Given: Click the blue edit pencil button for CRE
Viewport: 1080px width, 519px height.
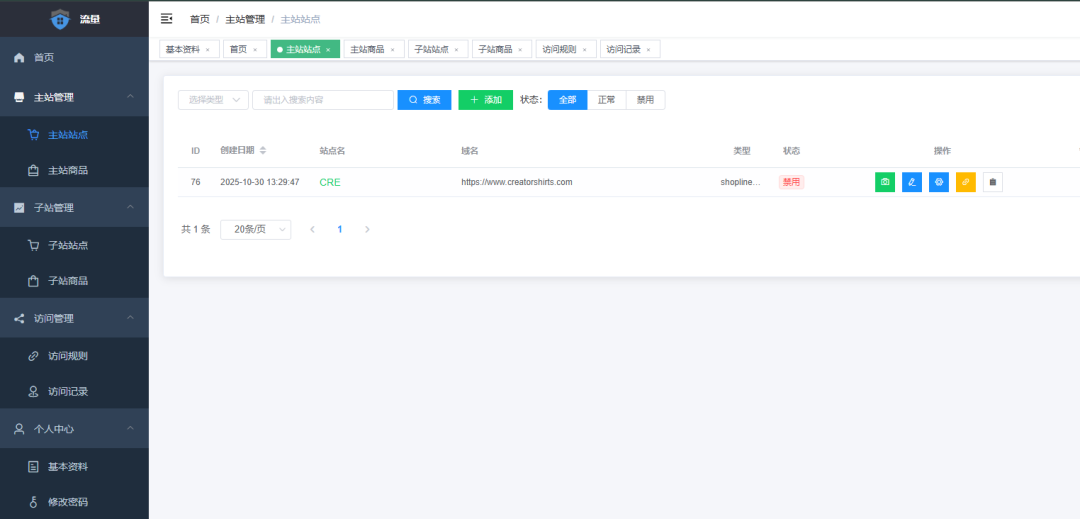Looking at the screenshot, I should click(912, 182).
